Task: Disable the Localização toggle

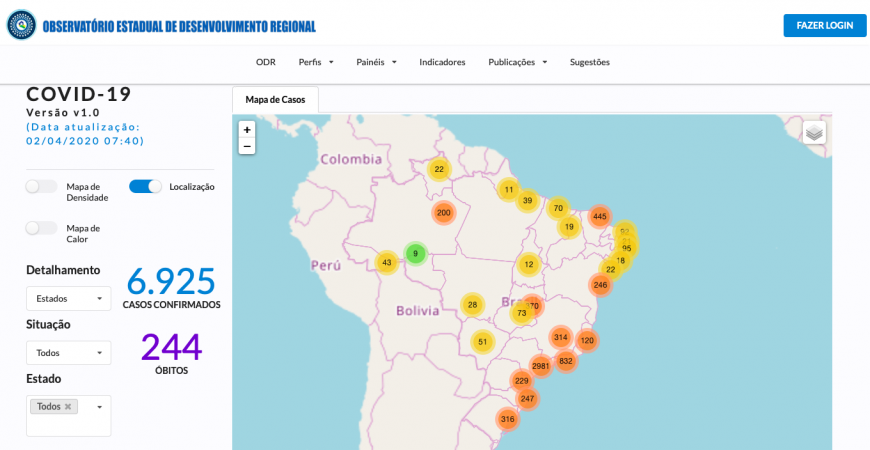Action: (145, 186)
